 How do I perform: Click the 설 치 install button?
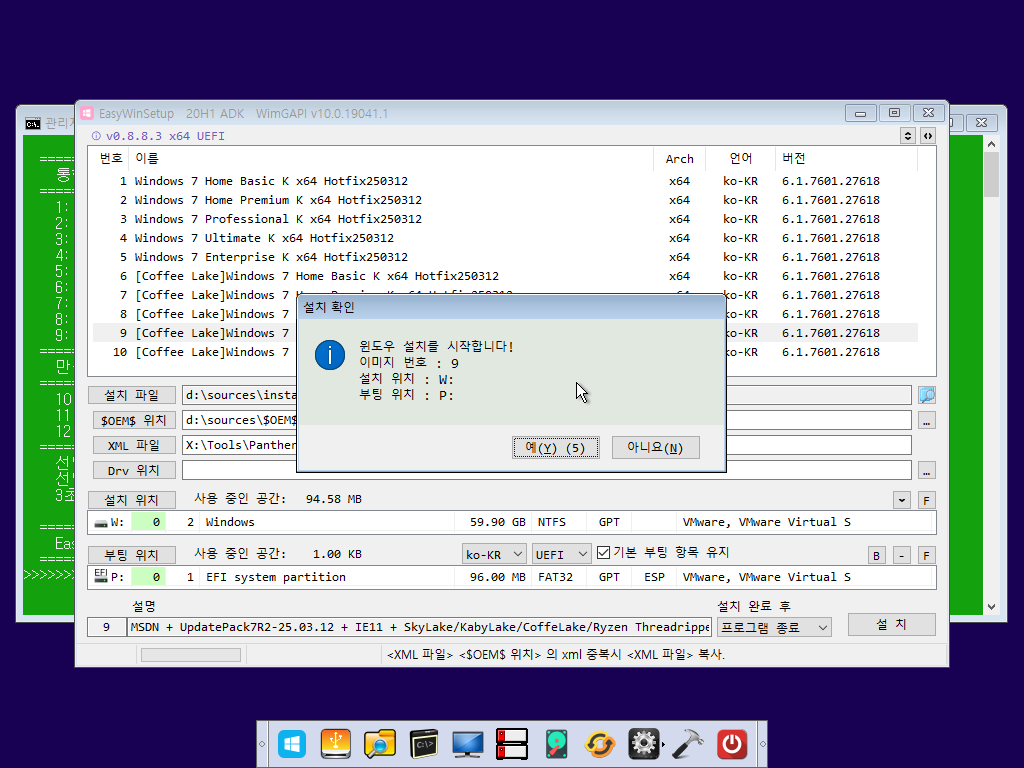(x=891, y=625)
